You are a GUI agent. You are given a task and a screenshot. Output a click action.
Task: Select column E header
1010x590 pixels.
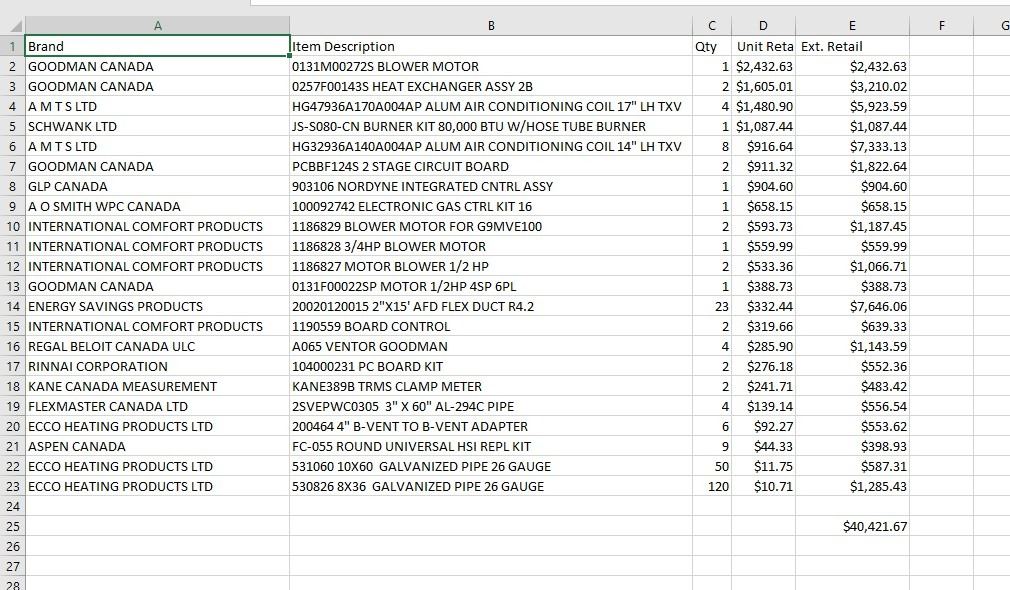pyautogui.click(x=852, y=26)
